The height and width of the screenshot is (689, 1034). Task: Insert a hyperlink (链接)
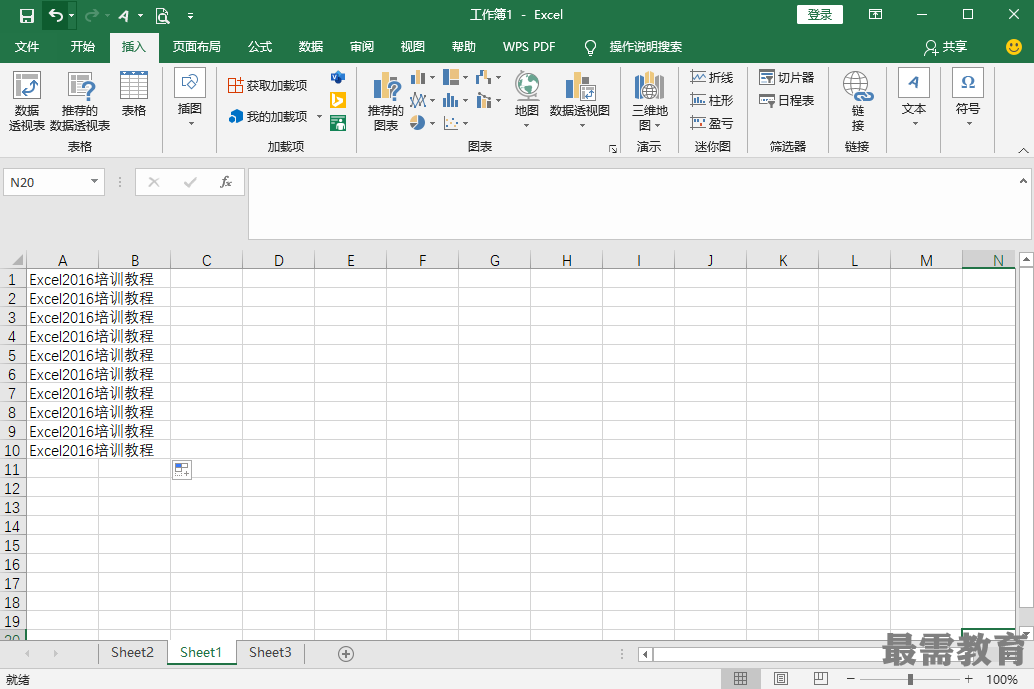click(x=857, y=101)
